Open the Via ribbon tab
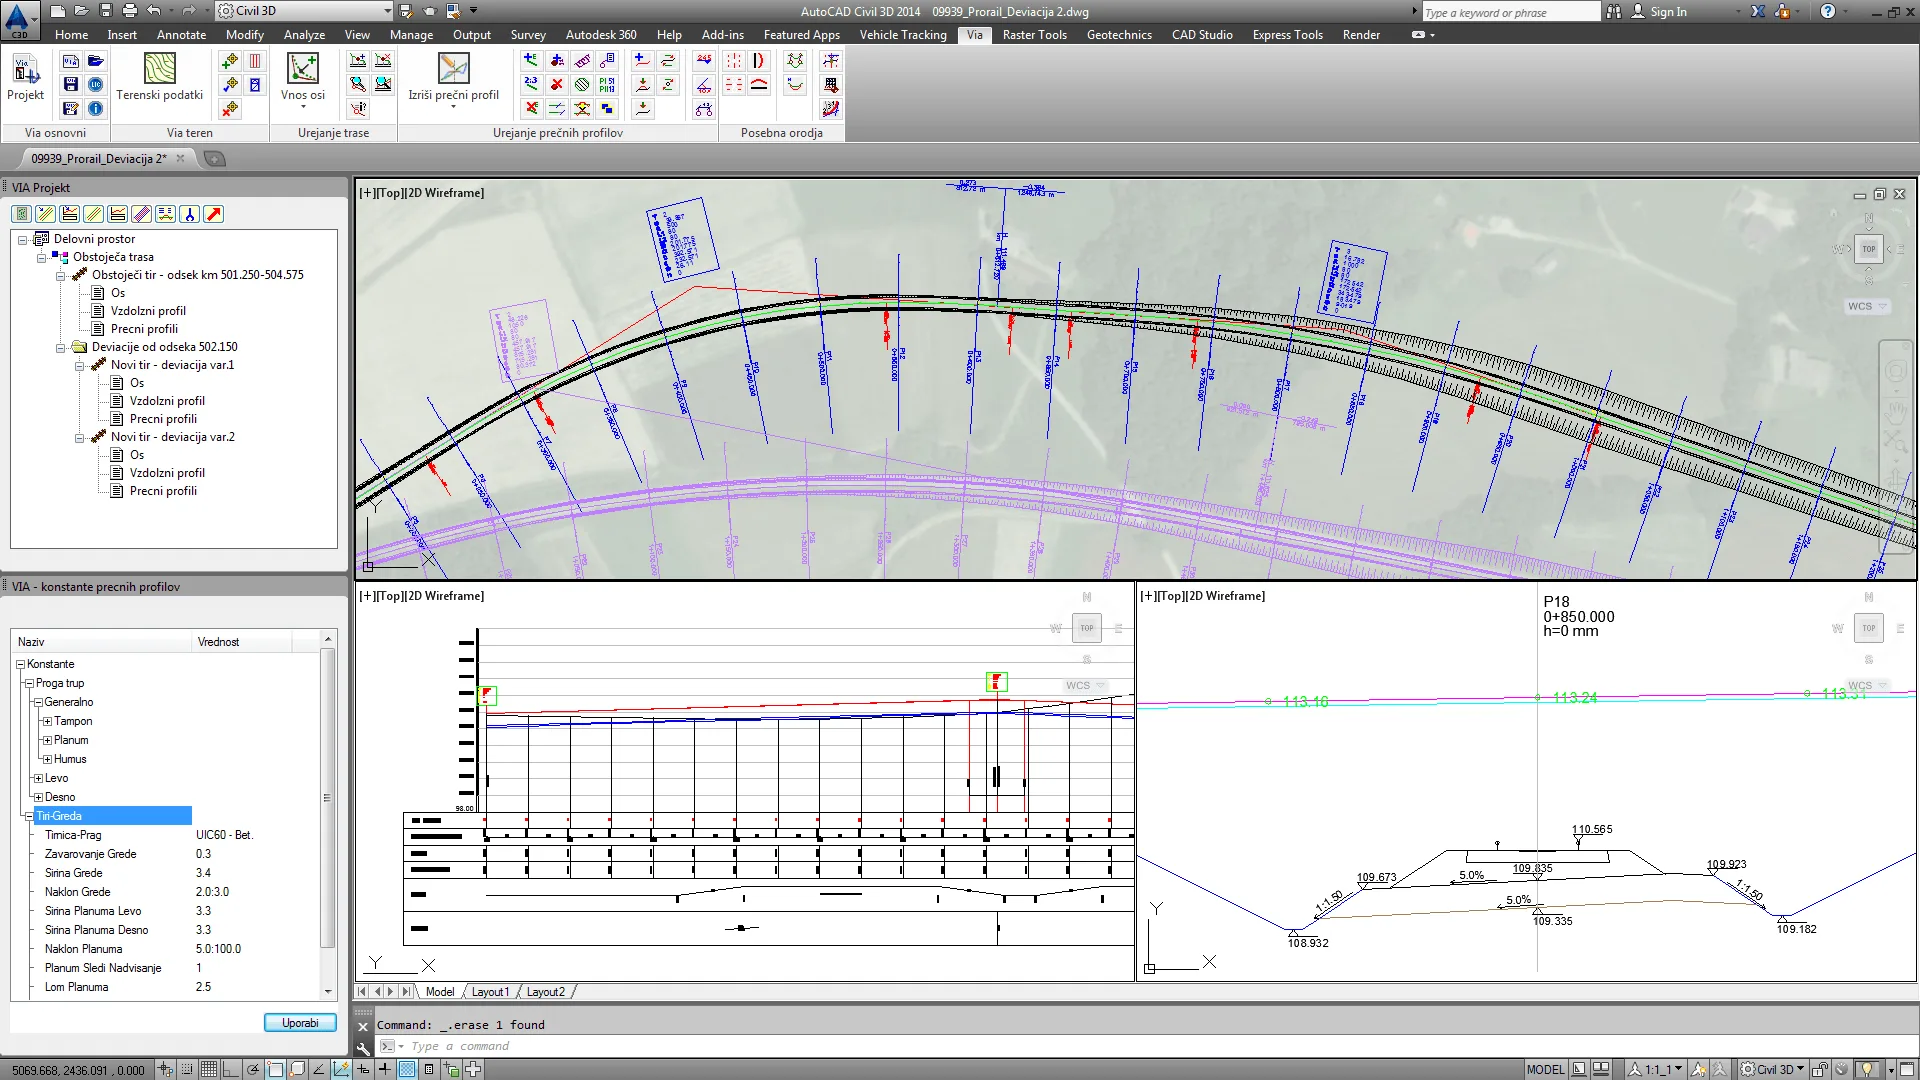Screen dimensions: 1920x1080 coord(974,35)
